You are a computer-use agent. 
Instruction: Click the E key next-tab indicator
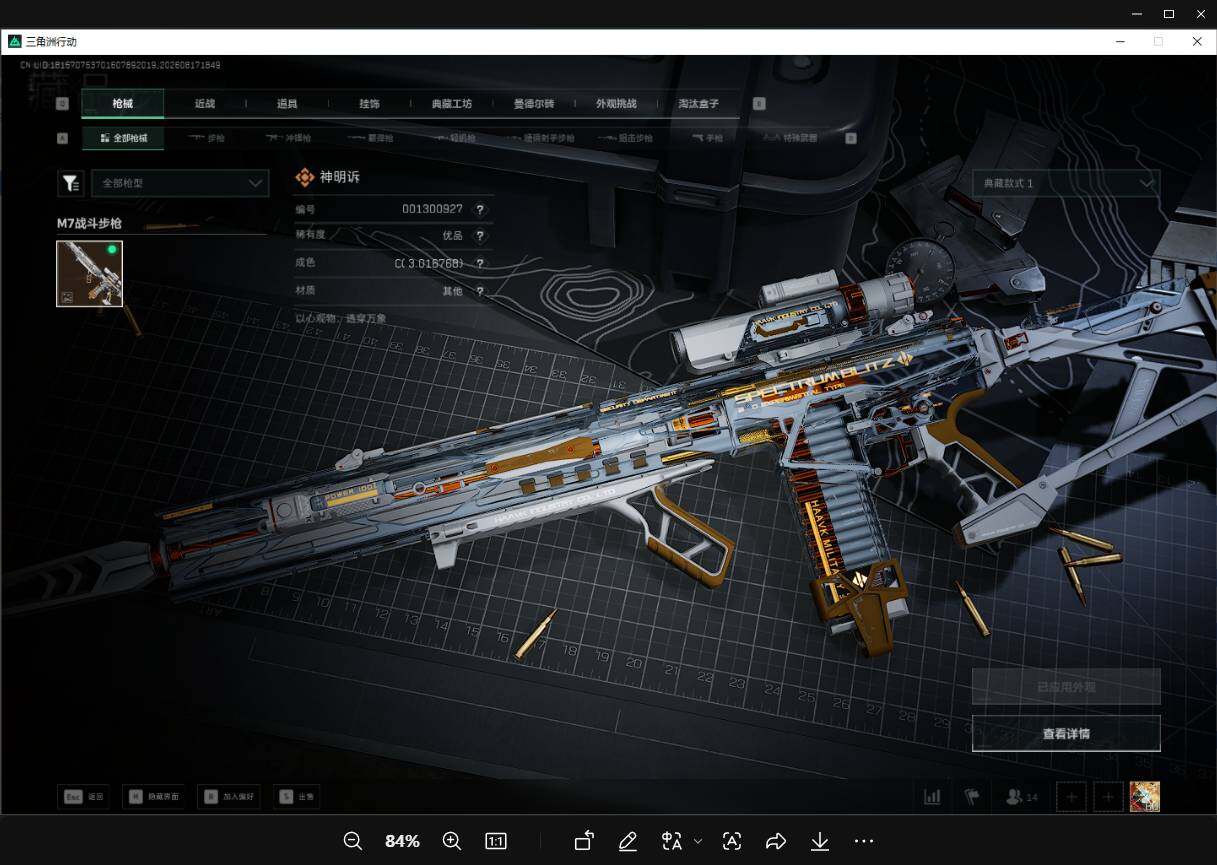[759, 104]
